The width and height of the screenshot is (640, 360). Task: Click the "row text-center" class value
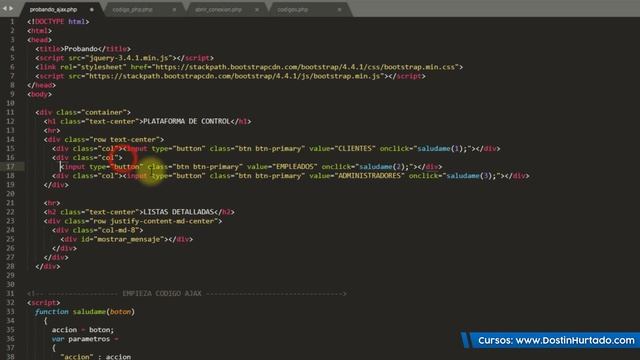(124, 140)
